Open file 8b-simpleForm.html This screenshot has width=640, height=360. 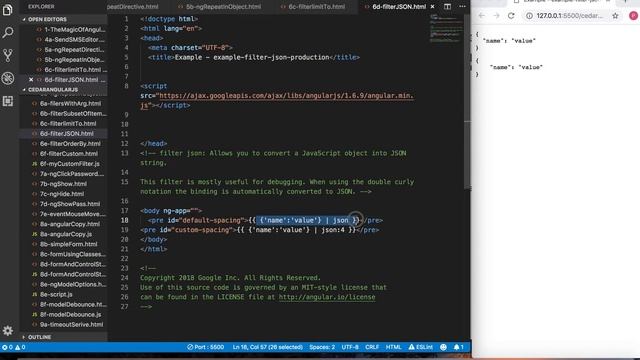[x=69, y=244]
